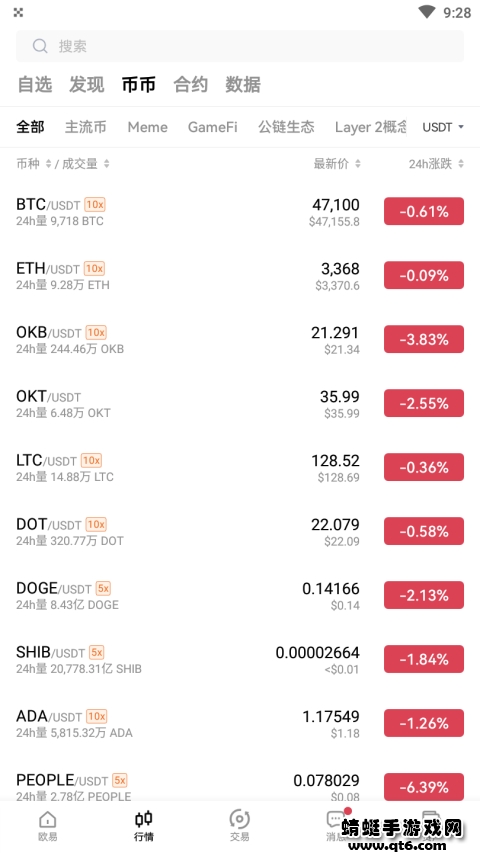Select the Meme category tab

click(x=147, y=127)
